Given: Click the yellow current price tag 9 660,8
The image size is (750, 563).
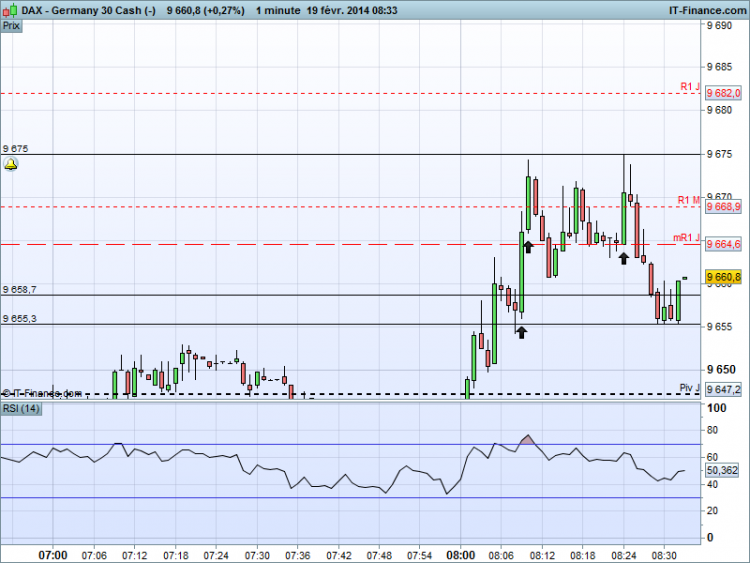Looking at the screenshot, I should (x=723, y=277).
